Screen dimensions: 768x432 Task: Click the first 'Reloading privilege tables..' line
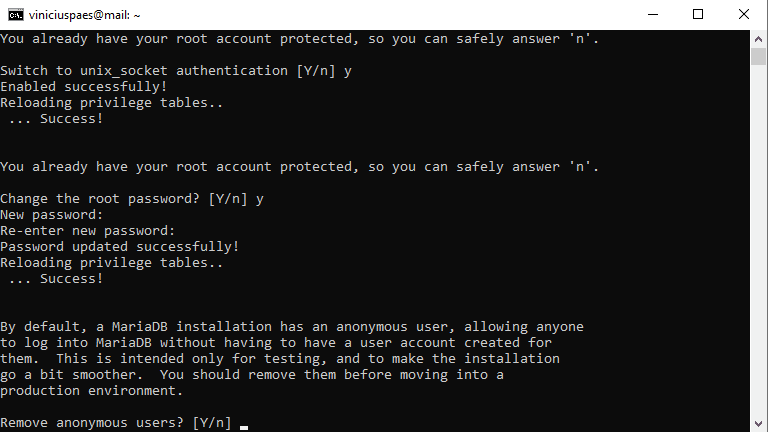112,103
